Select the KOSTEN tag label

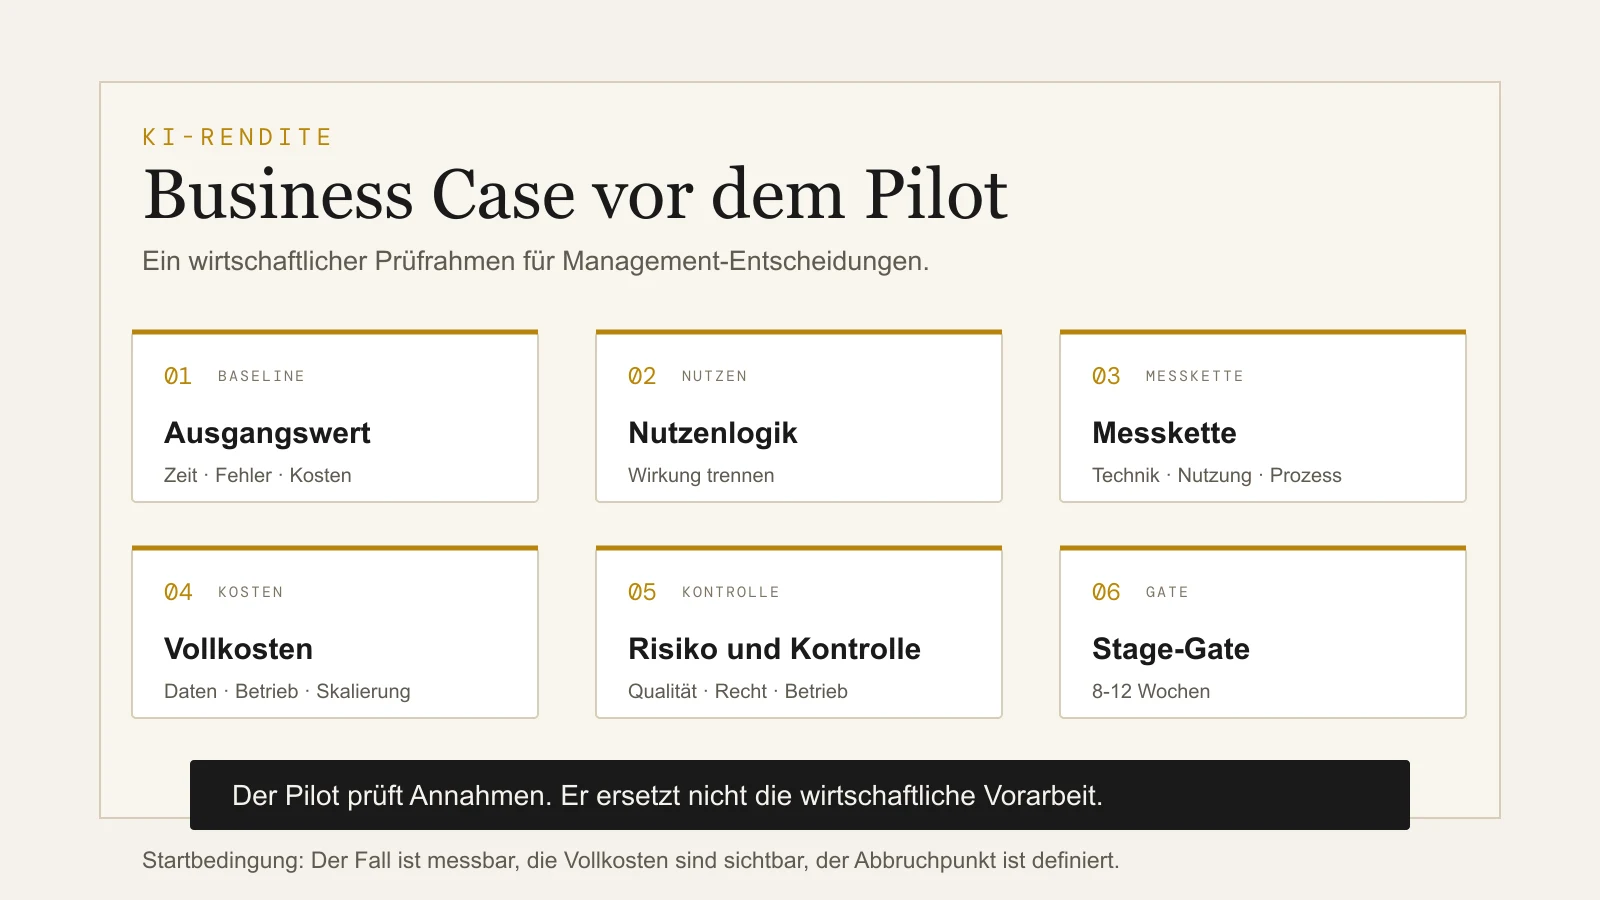pyautogui.click(x=250, y=592)
